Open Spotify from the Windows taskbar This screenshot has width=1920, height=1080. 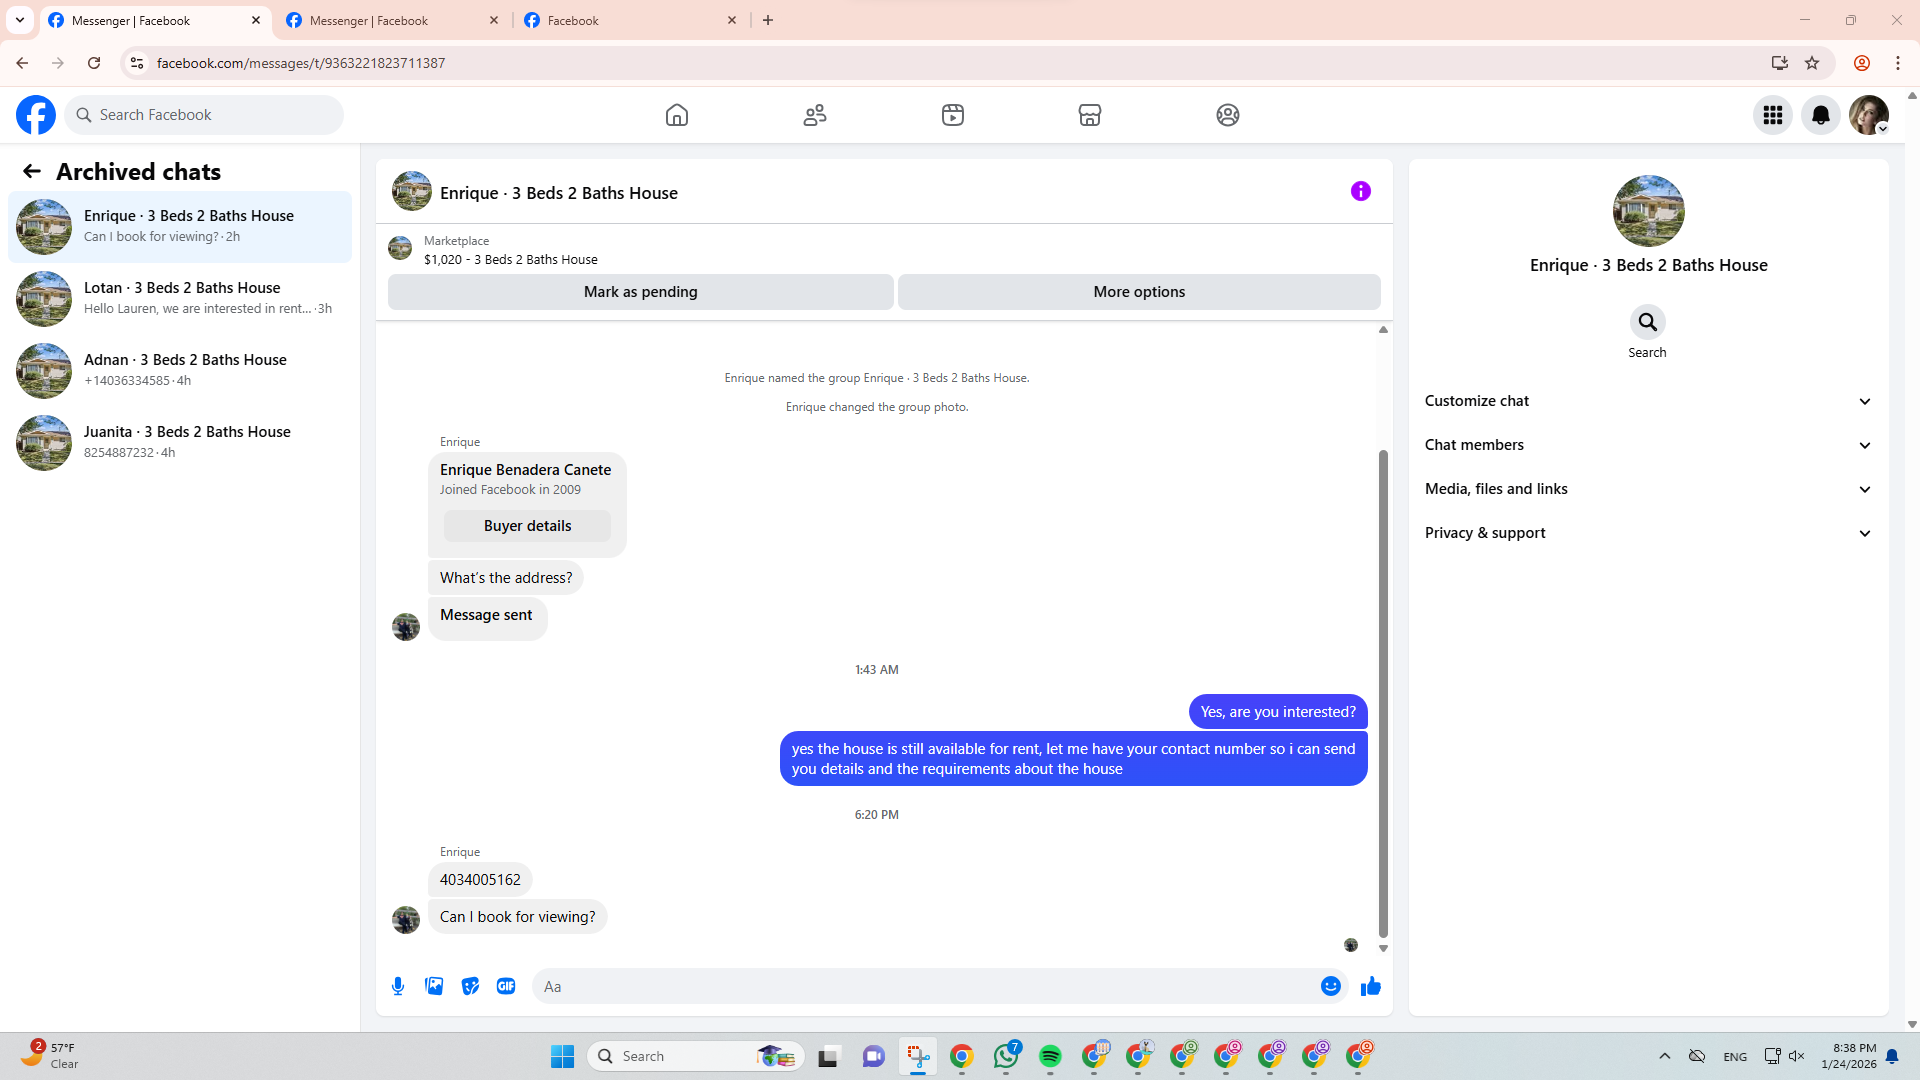click(1050, 1056)
